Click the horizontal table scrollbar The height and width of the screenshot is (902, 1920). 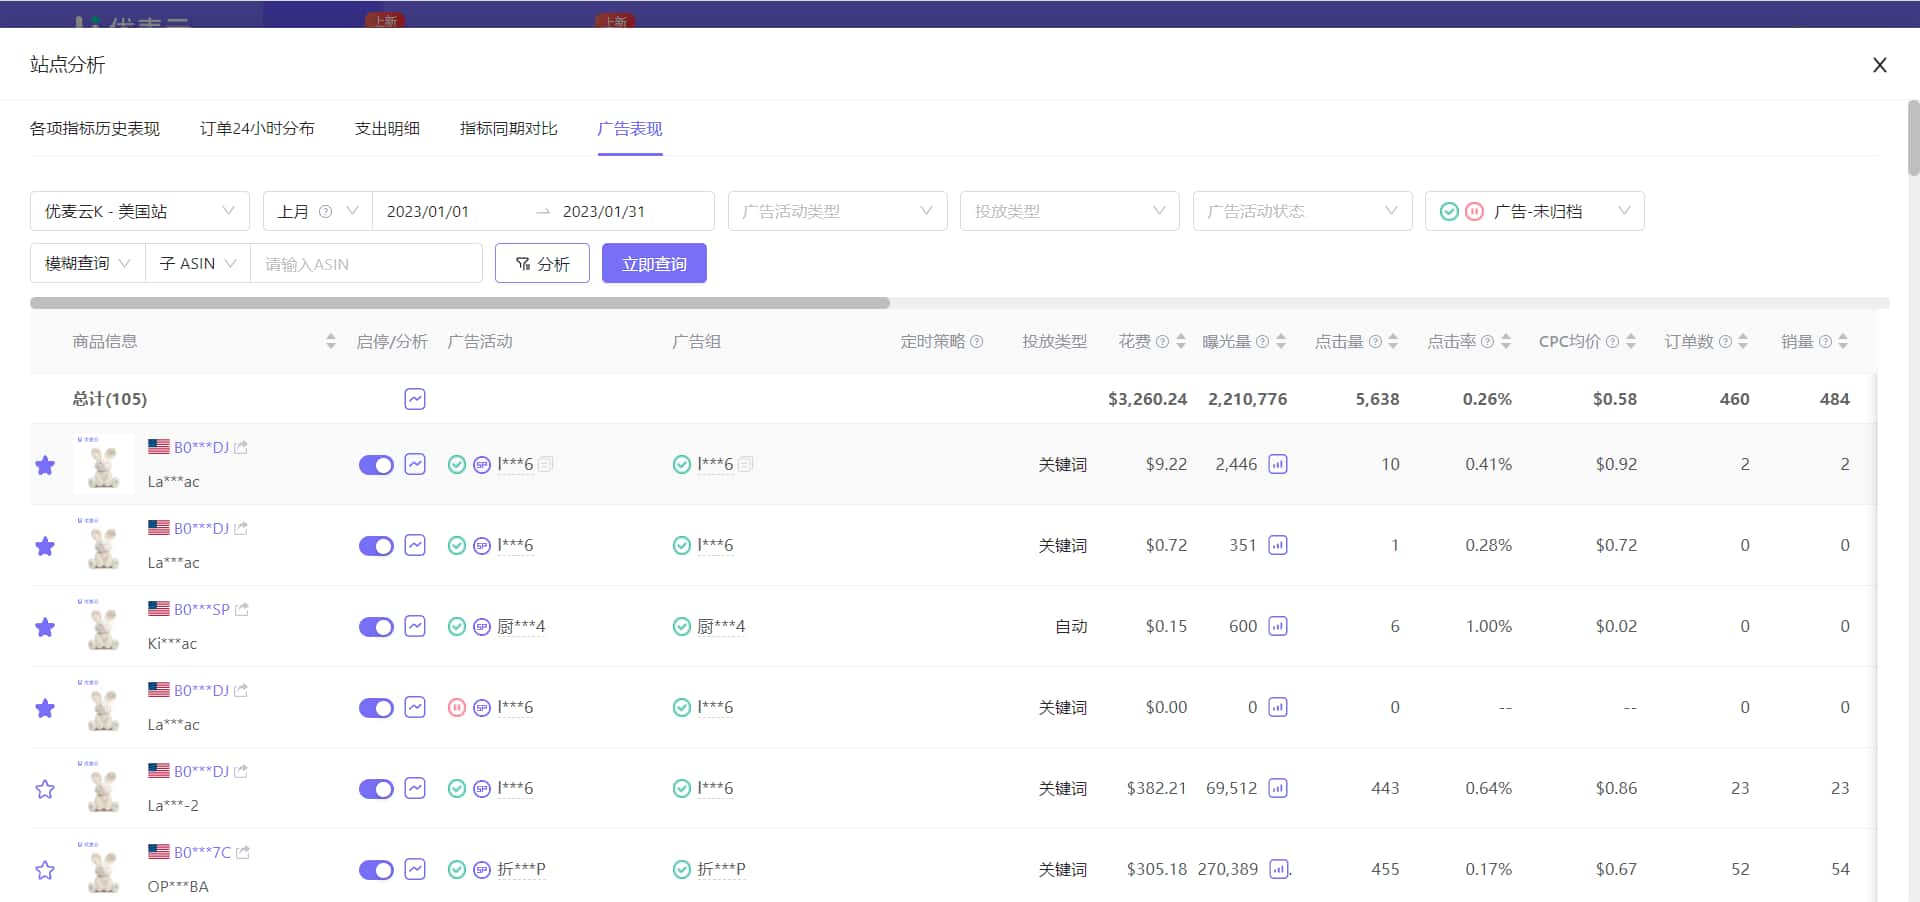(x=460, y=303)
